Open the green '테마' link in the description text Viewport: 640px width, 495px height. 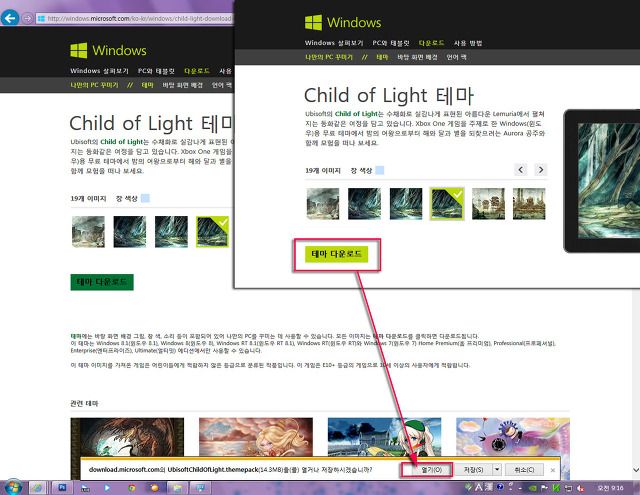click(76, 336)
